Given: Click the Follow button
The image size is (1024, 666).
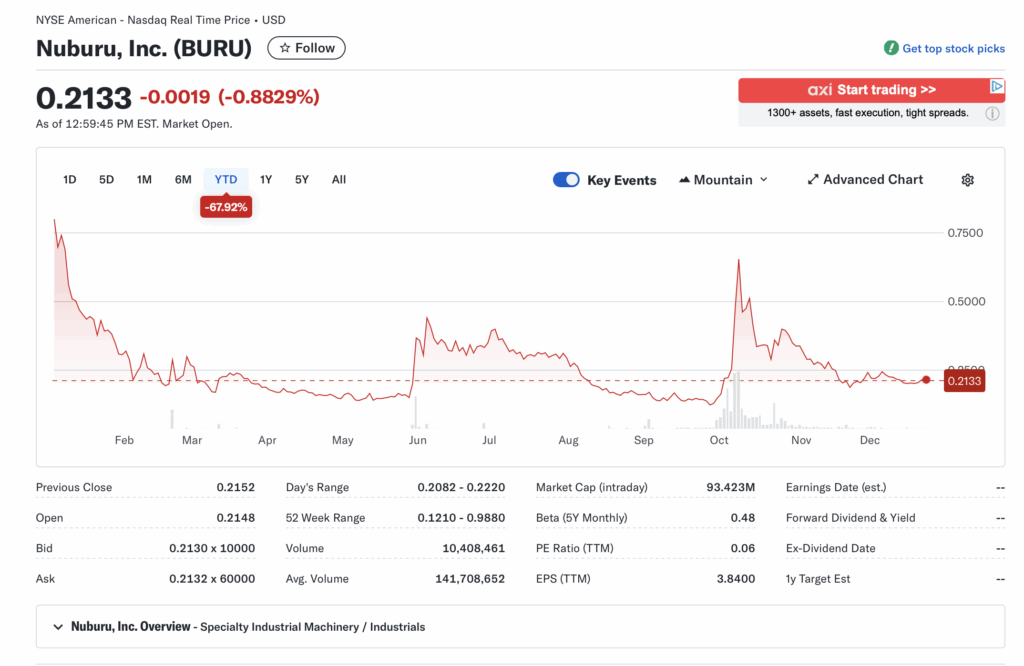Looking at the screenshot, I should pyautogui.click(x=306, y=47).
